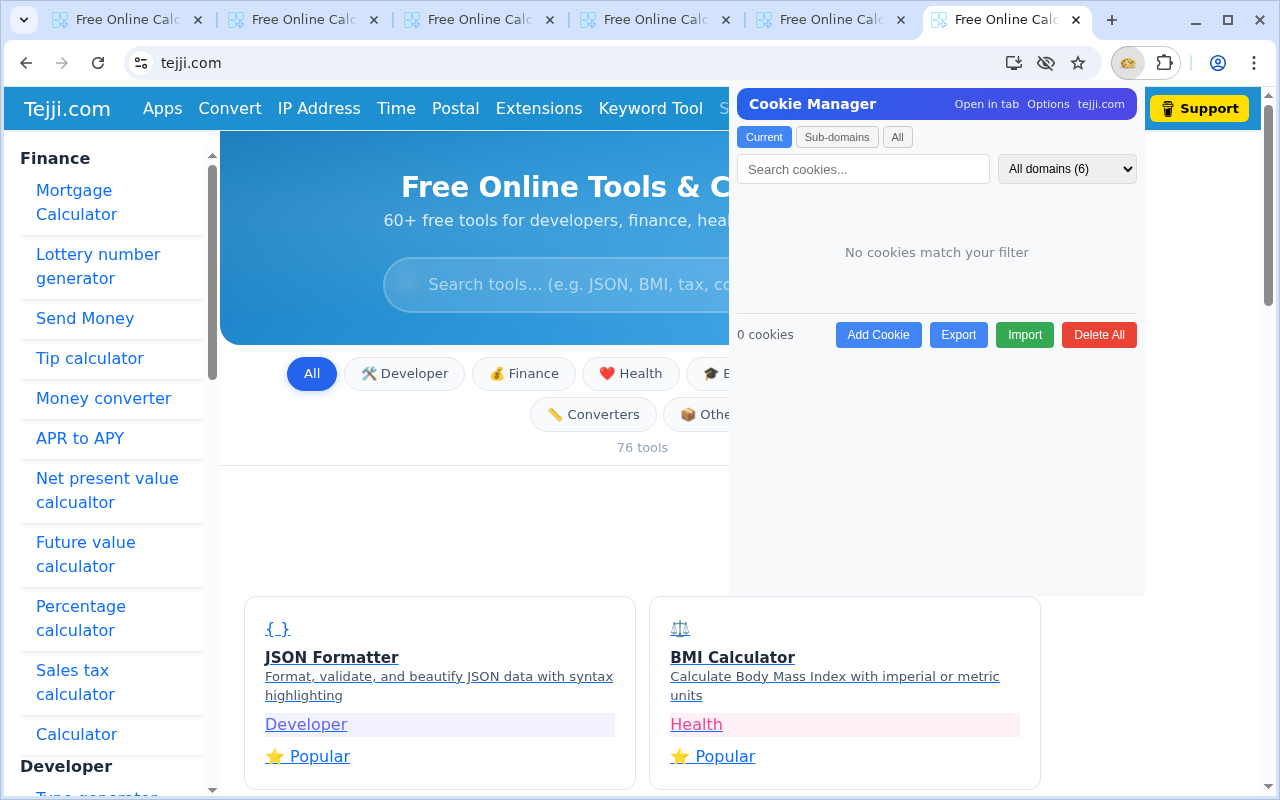Click the Search tools input box
Image resolution: width=1280 pixels, height=800 pixels.
click(556, 285)
